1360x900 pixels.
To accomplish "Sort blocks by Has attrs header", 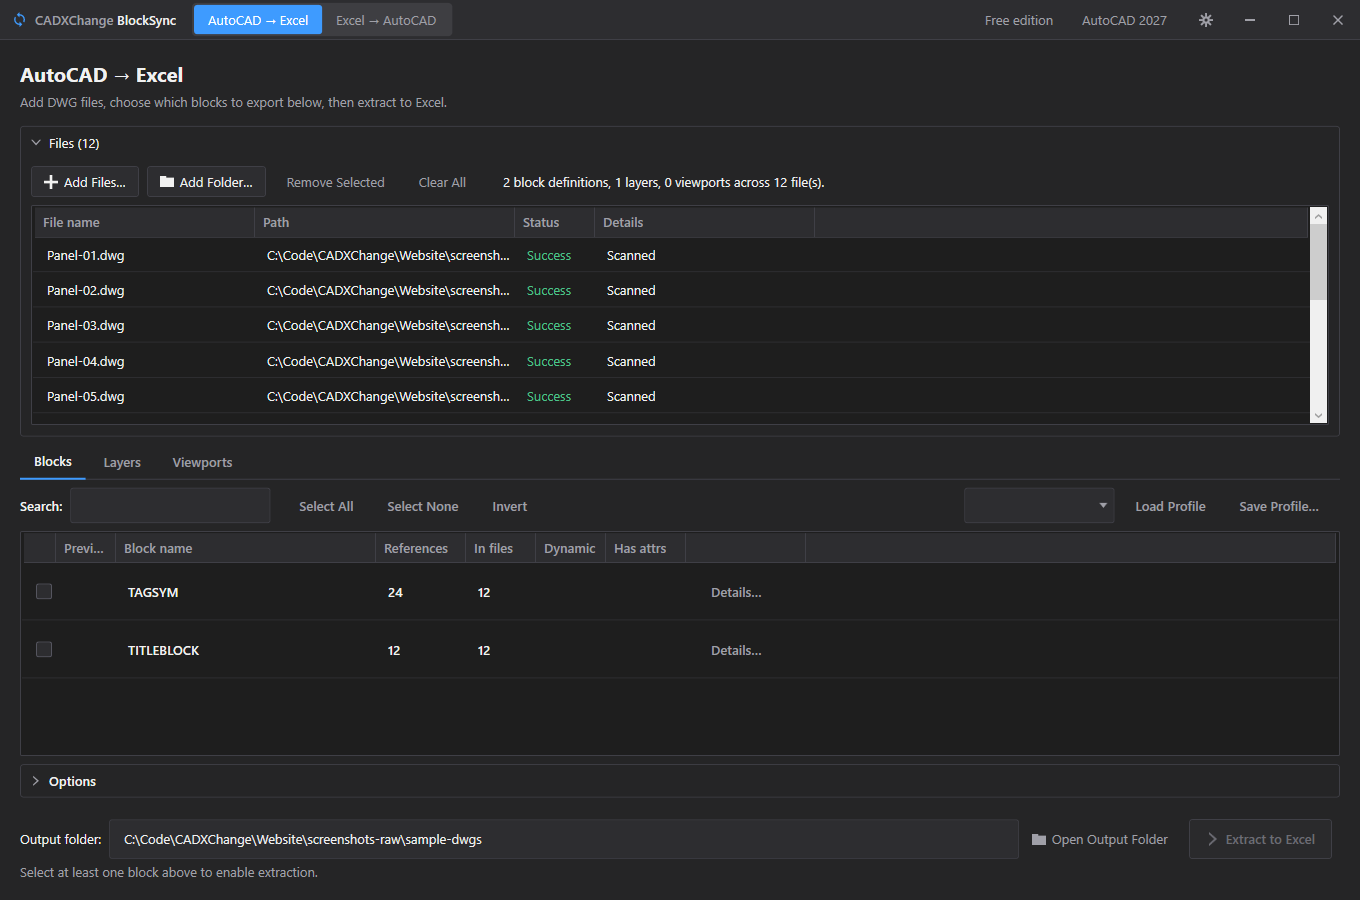I will 645,548.
